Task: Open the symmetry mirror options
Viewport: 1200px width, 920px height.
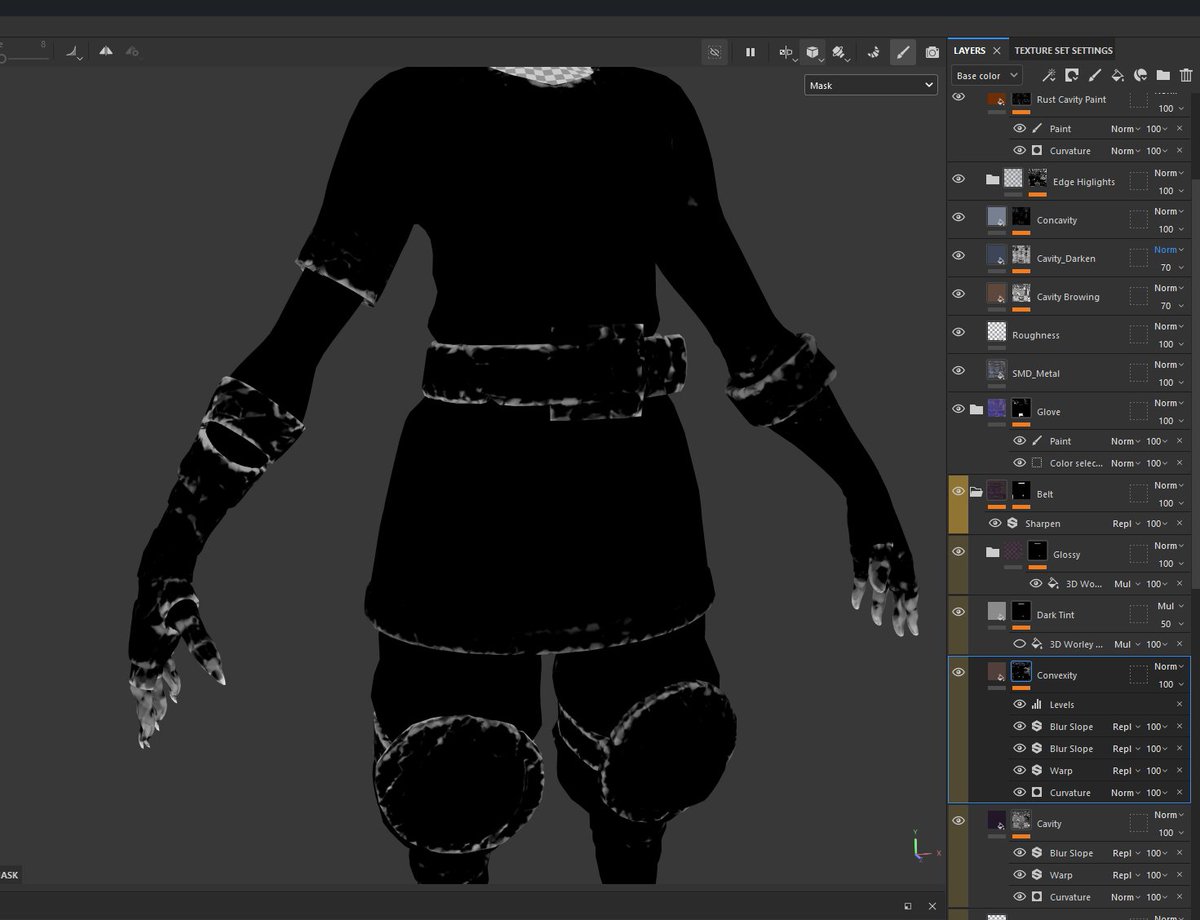Action: (786, 52)
